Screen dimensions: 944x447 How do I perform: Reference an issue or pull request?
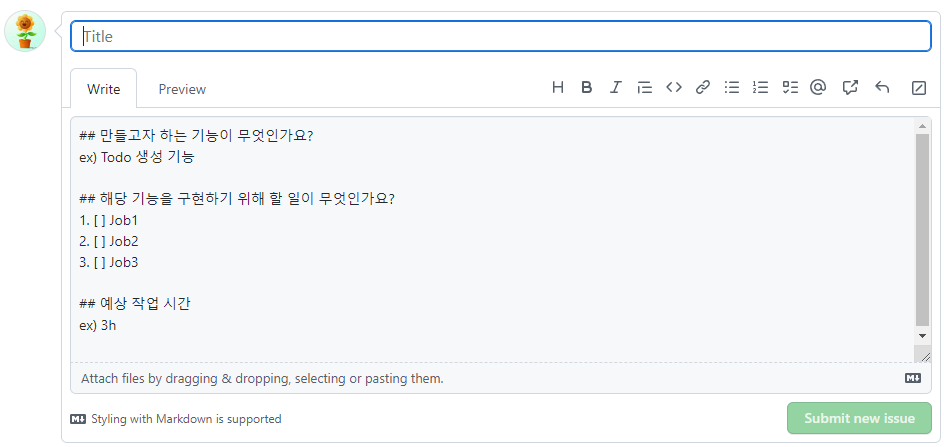tap(849, 88)
